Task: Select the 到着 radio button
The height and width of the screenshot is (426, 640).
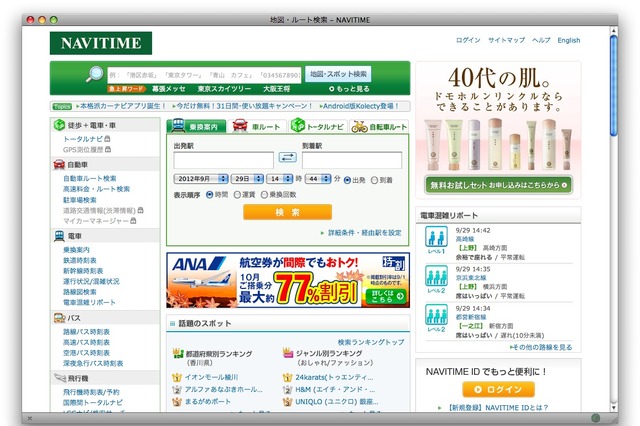Action: point(374,180)
